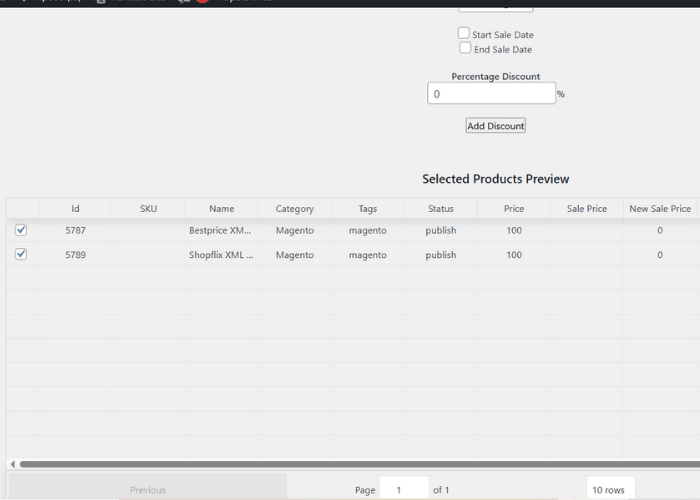
Task: Click the Previous page button
Action: (x=148, y=489)
